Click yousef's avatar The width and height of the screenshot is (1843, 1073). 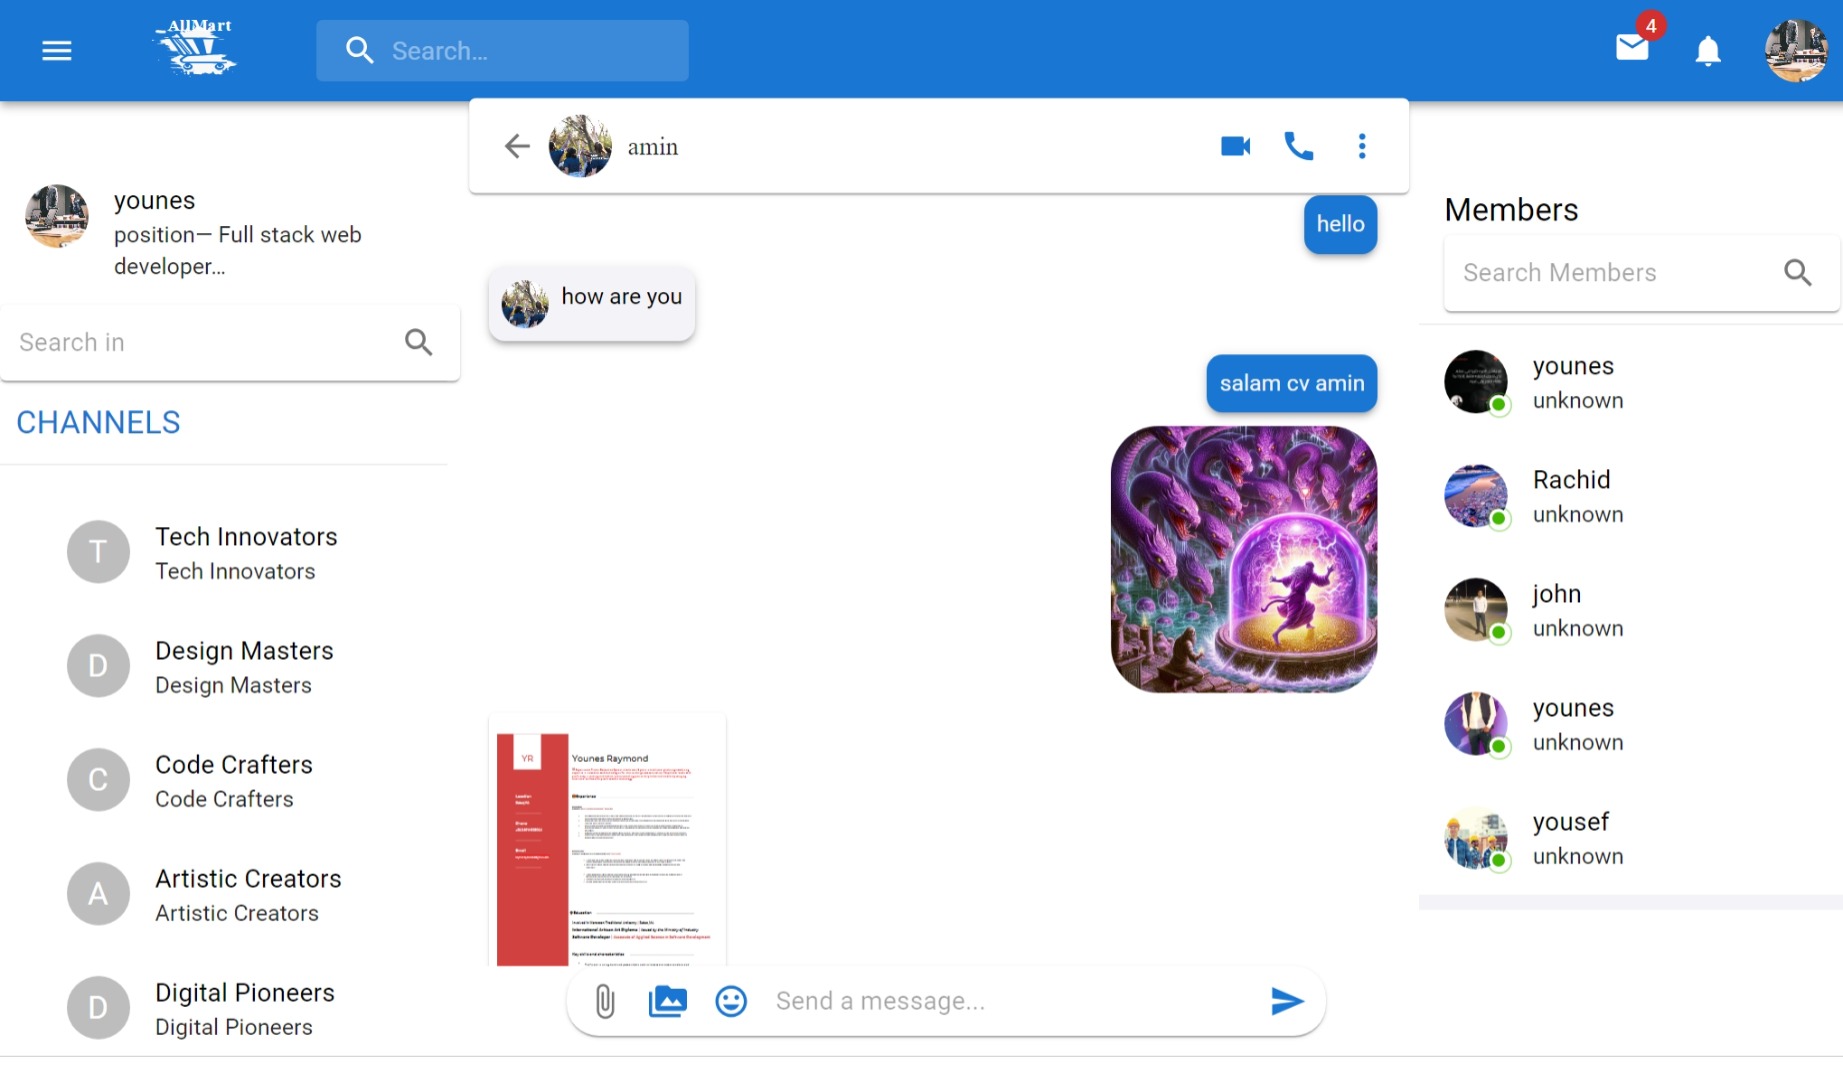coord(1476,838)
